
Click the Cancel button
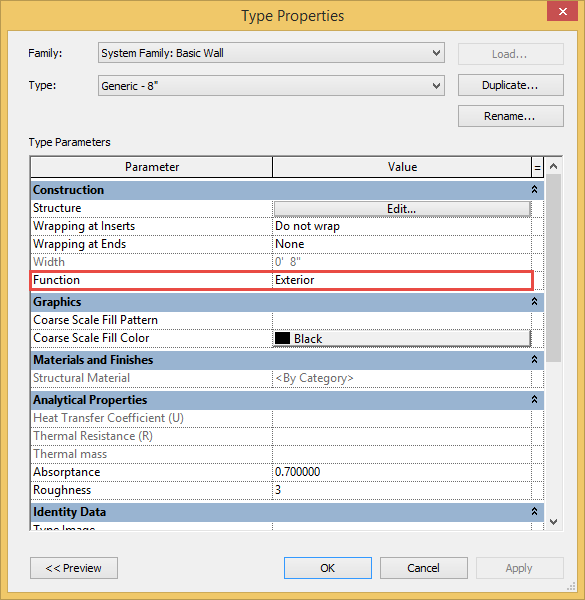click(x=424, y=568)
